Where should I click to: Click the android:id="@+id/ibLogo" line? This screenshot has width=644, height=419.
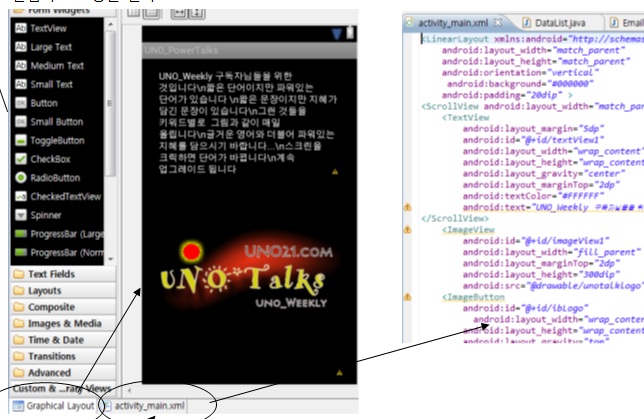526,308
